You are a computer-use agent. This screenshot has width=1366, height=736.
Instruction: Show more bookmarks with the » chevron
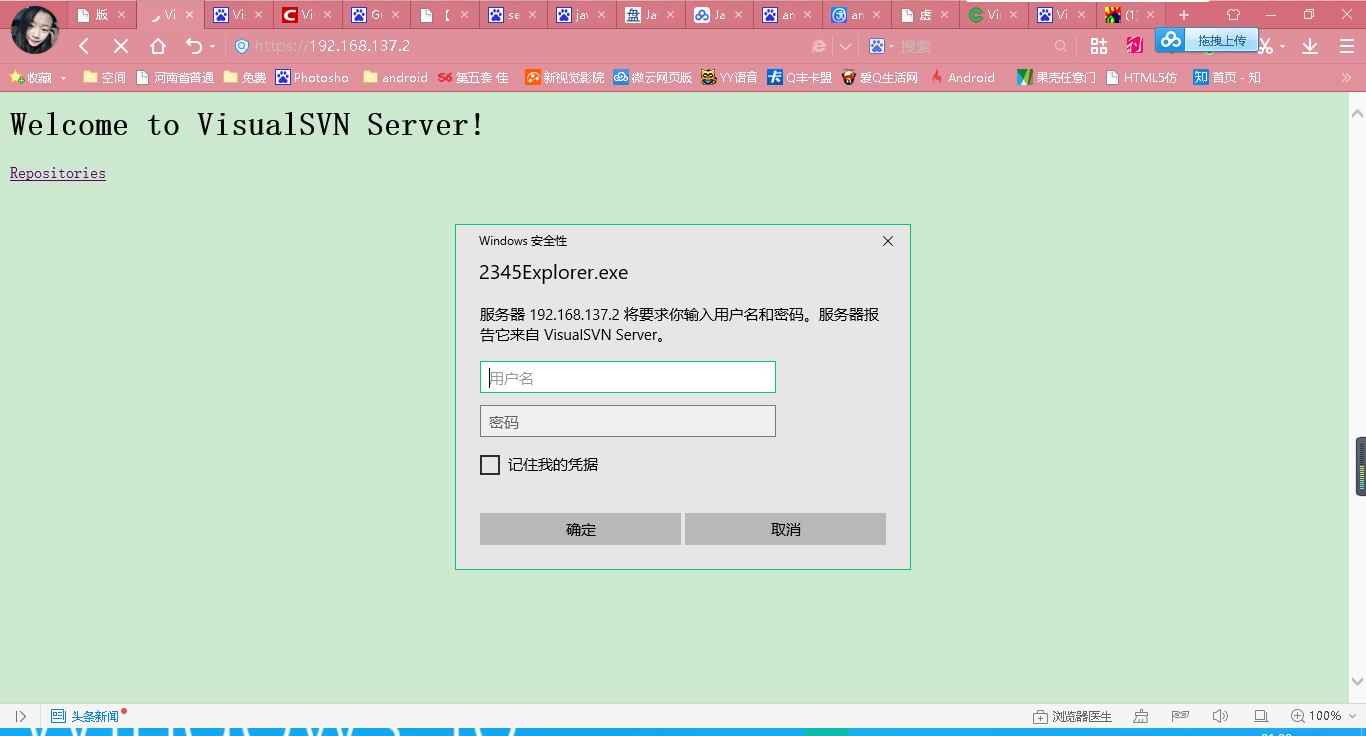point(1346,77)
